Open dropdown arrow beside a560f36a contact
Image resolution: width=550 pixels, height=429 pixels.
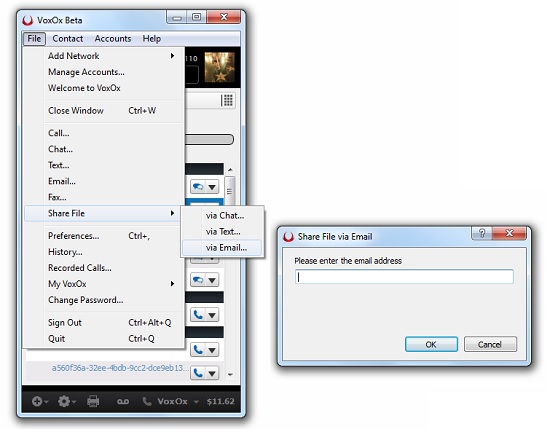(212, 374)
